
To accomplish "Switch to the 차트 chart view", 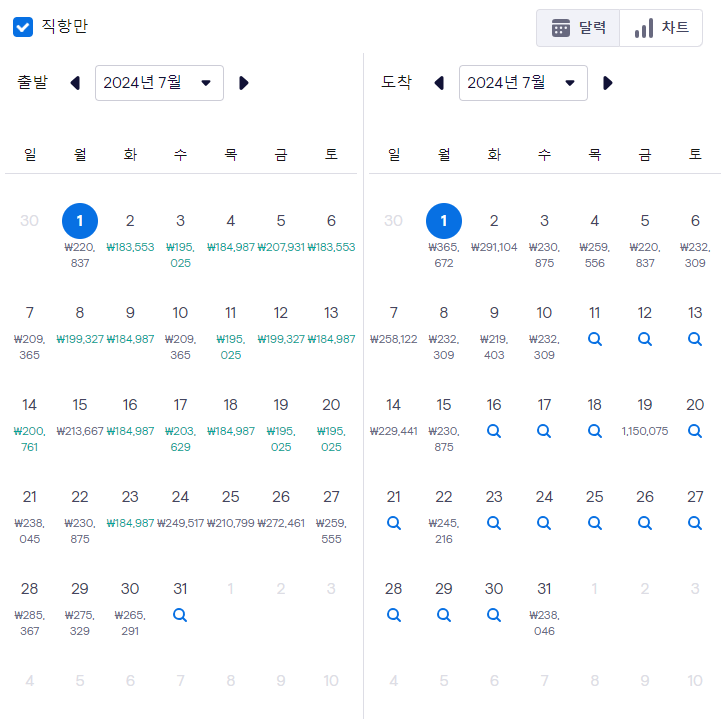I will point(661,28).
